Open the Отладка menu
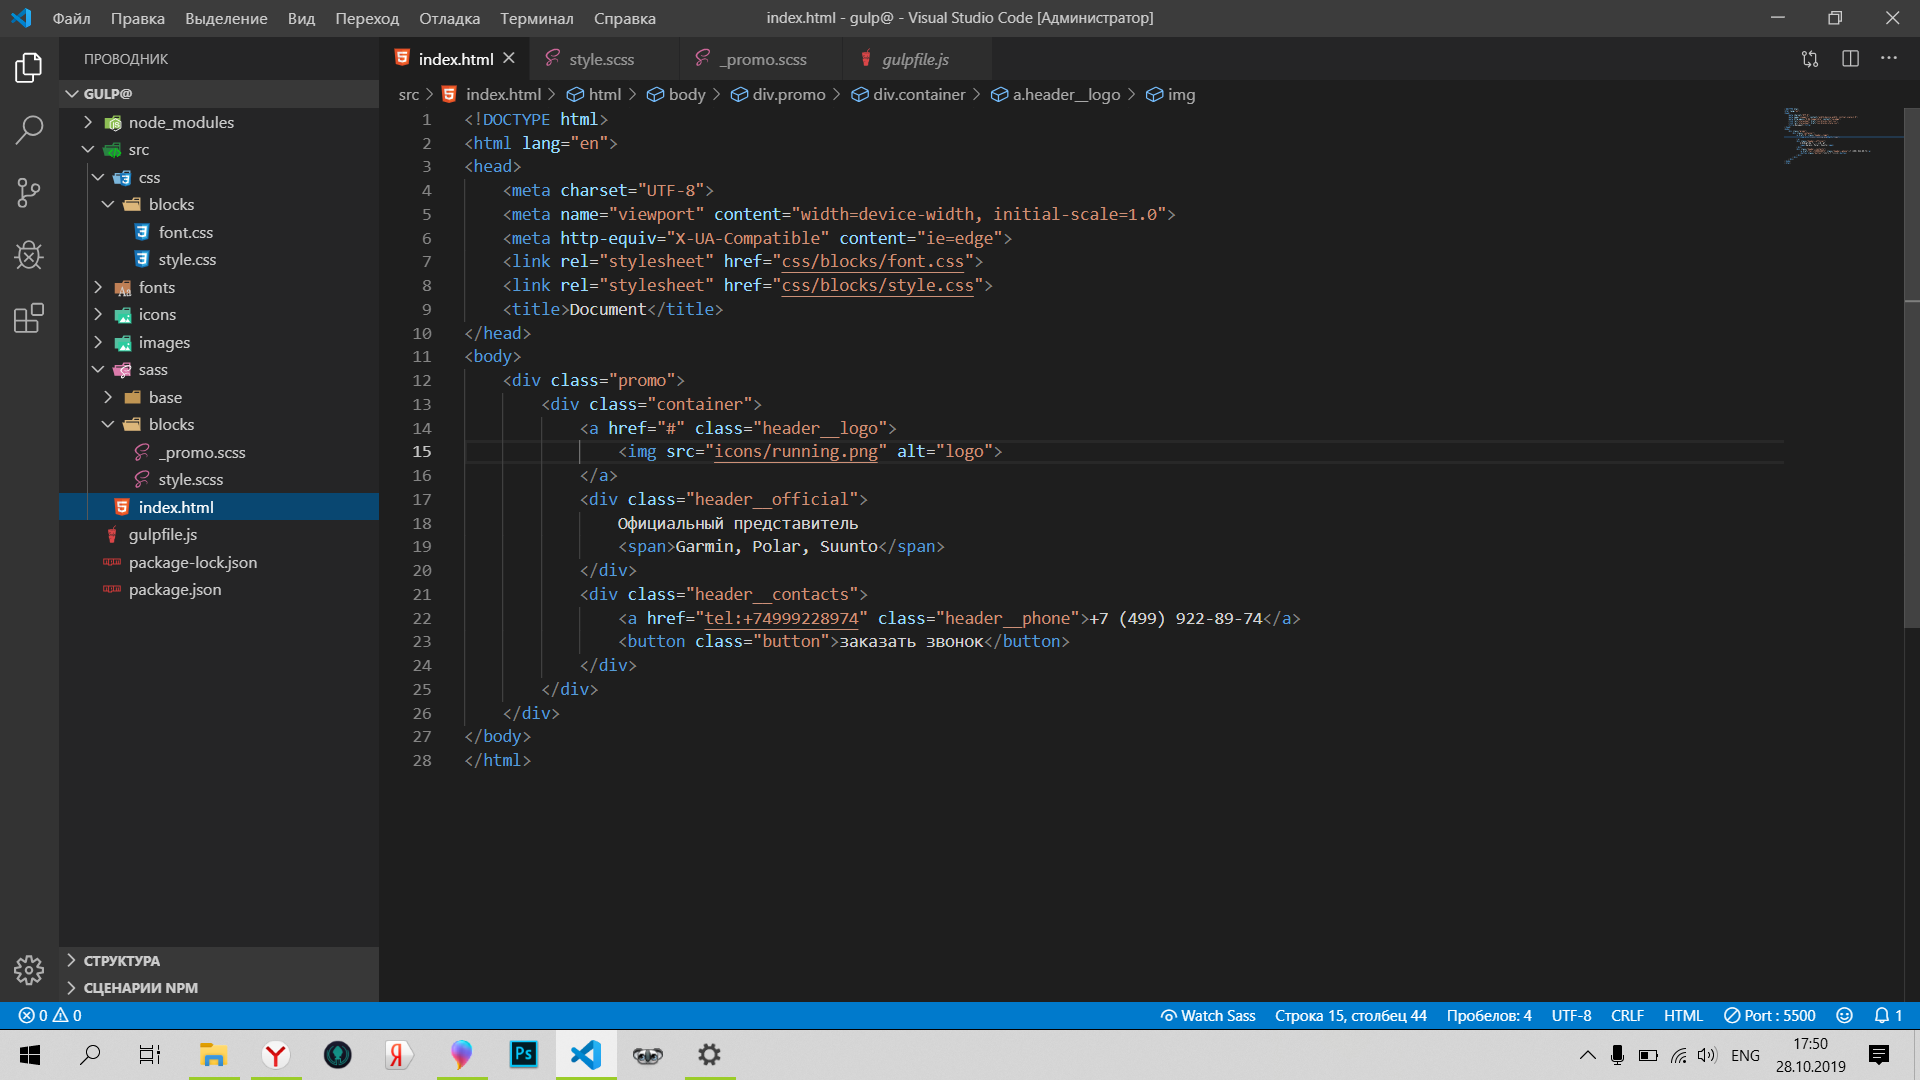Image resolution: width=1920 pixels, height=1080 pixels. pyautogui.click(x=449, y=18)
